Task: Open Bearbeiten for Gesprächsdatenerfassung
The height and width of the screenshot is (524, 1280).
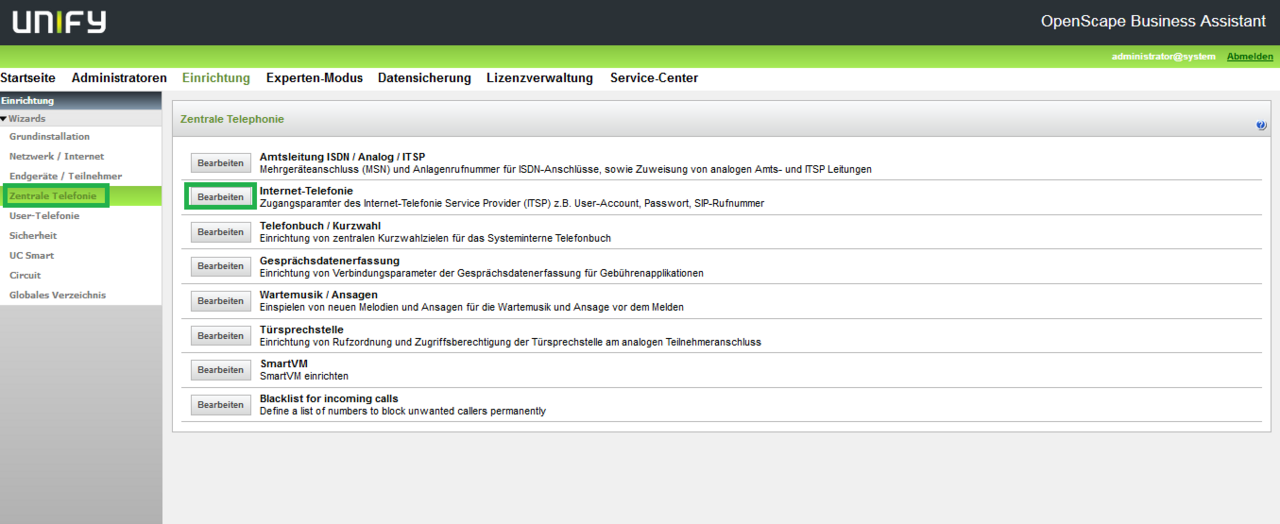Action: point(220,266)
